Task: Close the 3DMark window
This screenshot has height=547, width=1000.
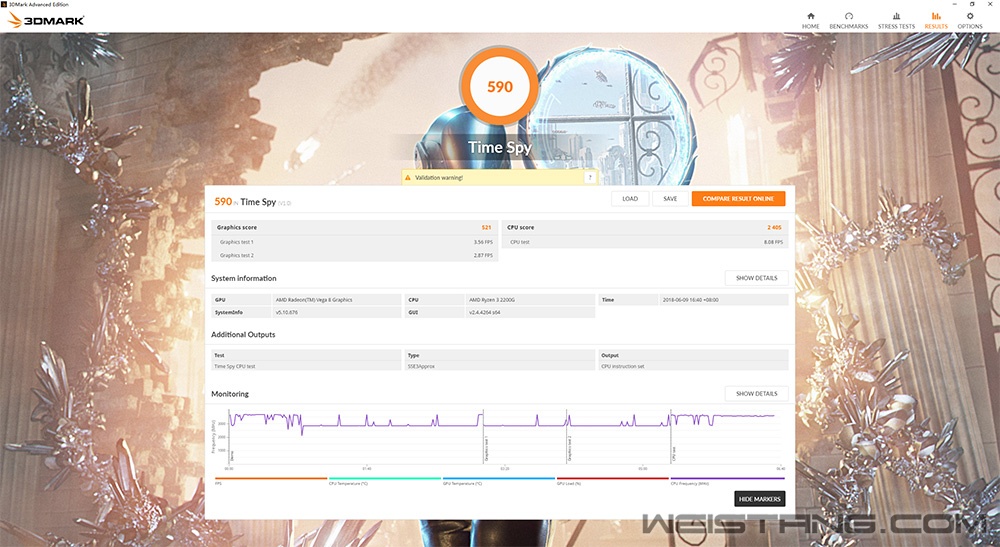Action: [990, 4]
